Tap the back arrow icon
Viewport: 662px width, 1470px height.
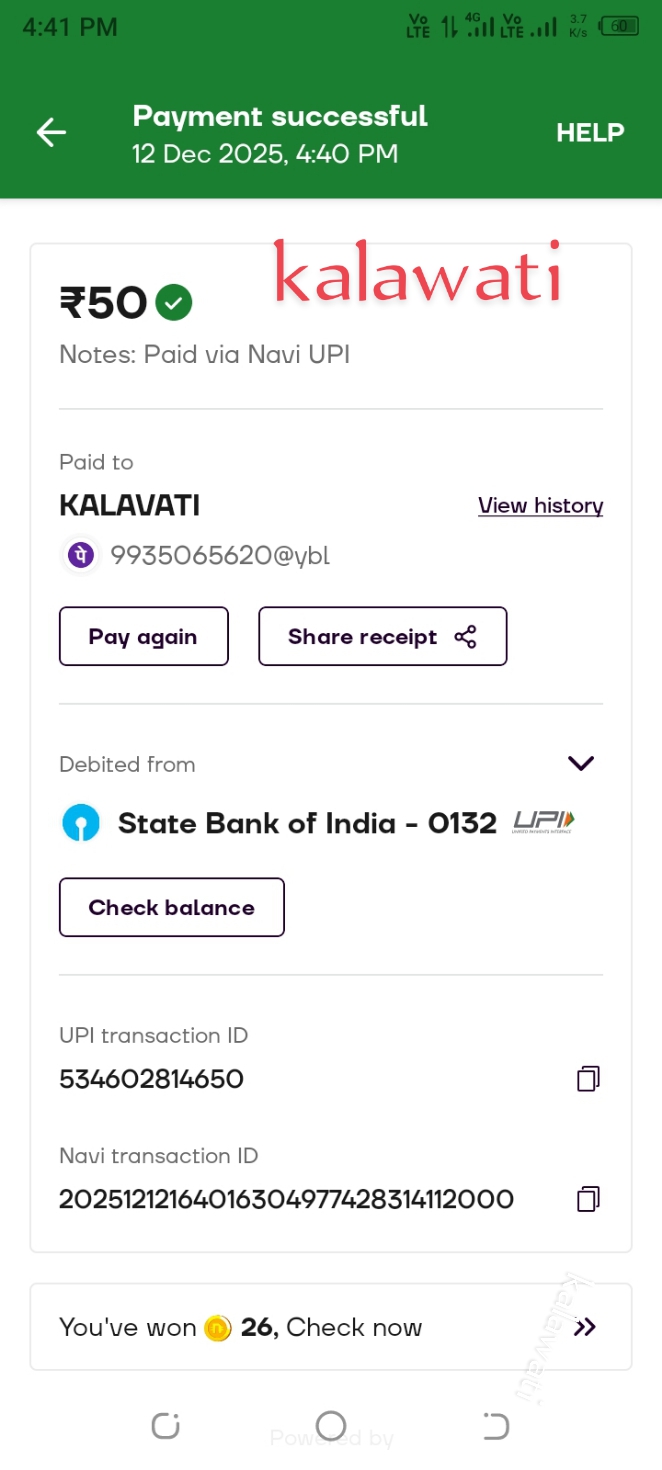click(x=51, y=132)
